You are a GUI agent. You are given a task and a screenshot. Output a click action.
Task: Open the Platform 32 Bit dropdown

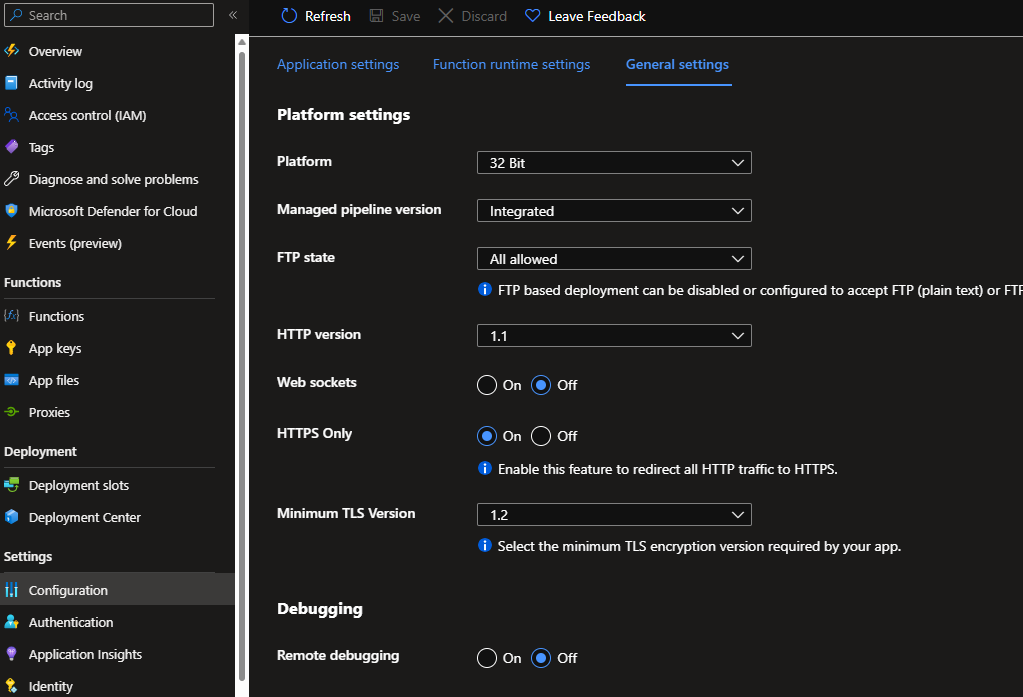[614, 163]
